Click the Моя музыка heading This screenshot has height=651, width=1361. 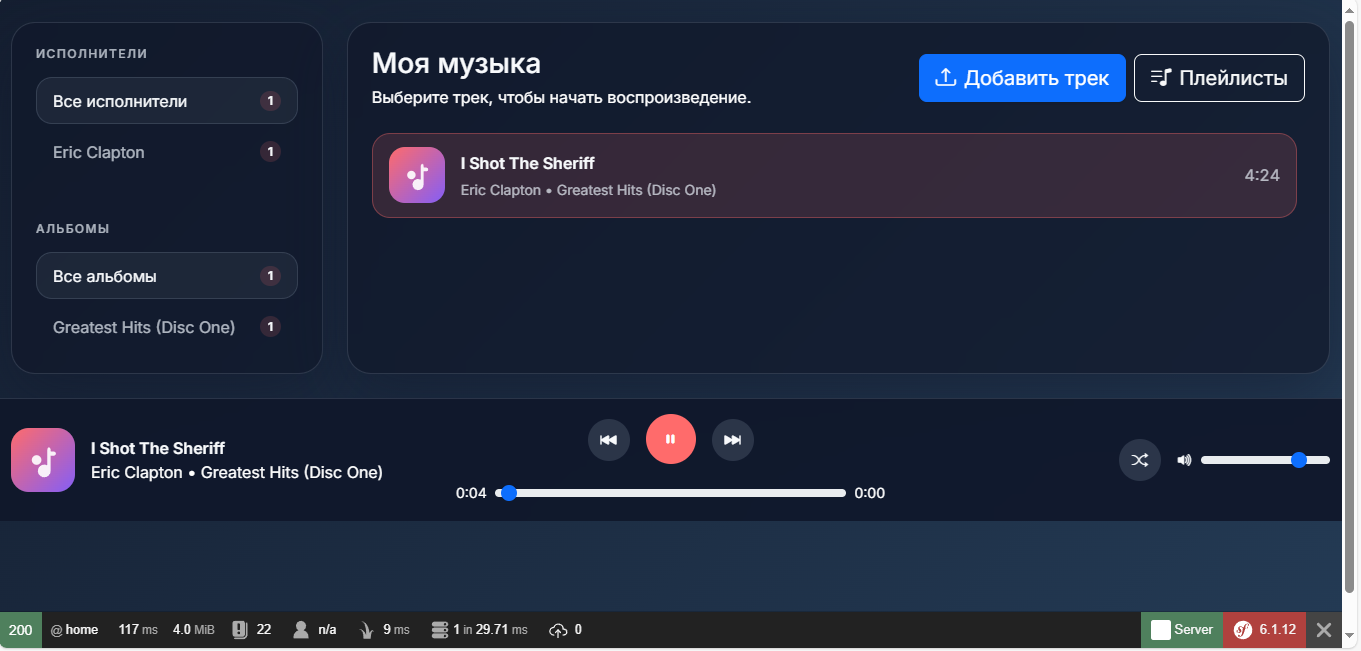(456, 64)
